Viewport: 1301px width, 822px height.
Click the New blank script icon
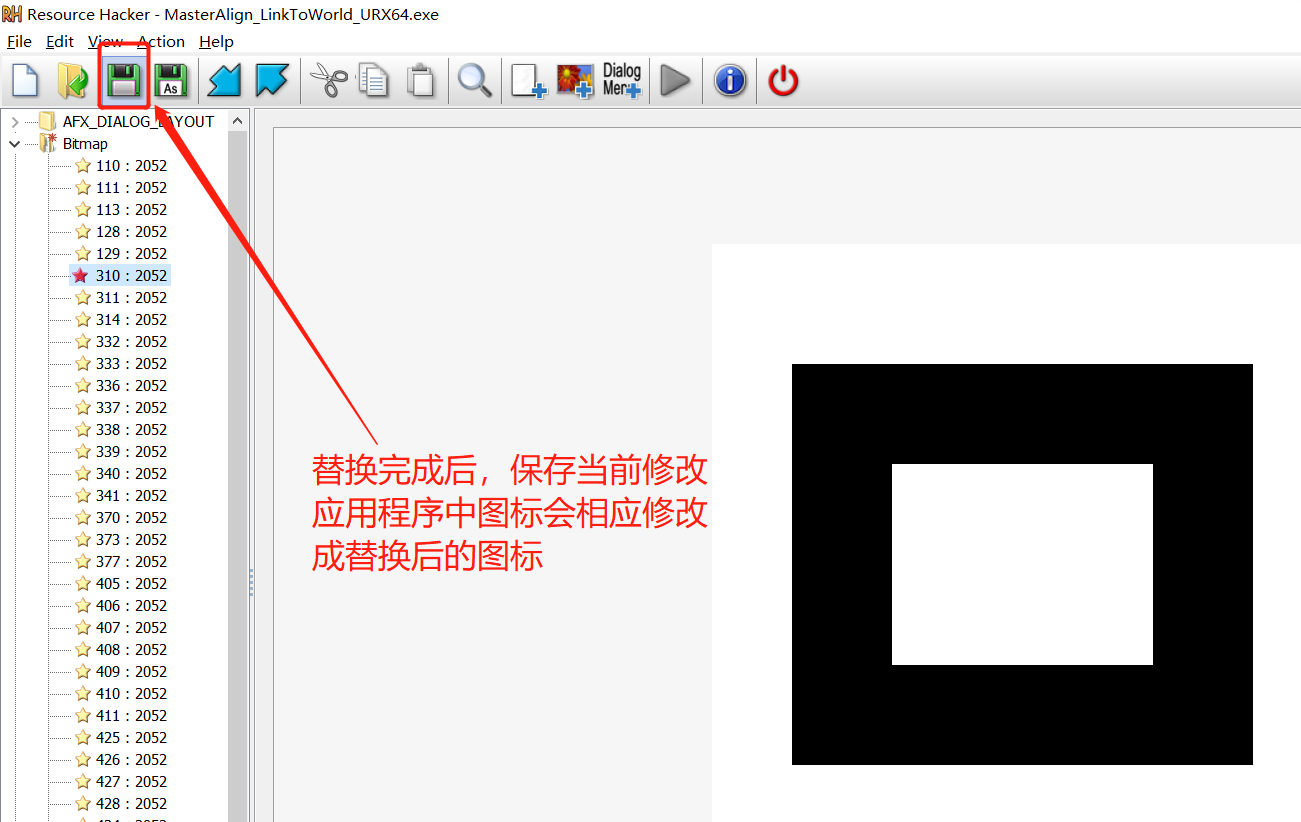tap(25, 81)
